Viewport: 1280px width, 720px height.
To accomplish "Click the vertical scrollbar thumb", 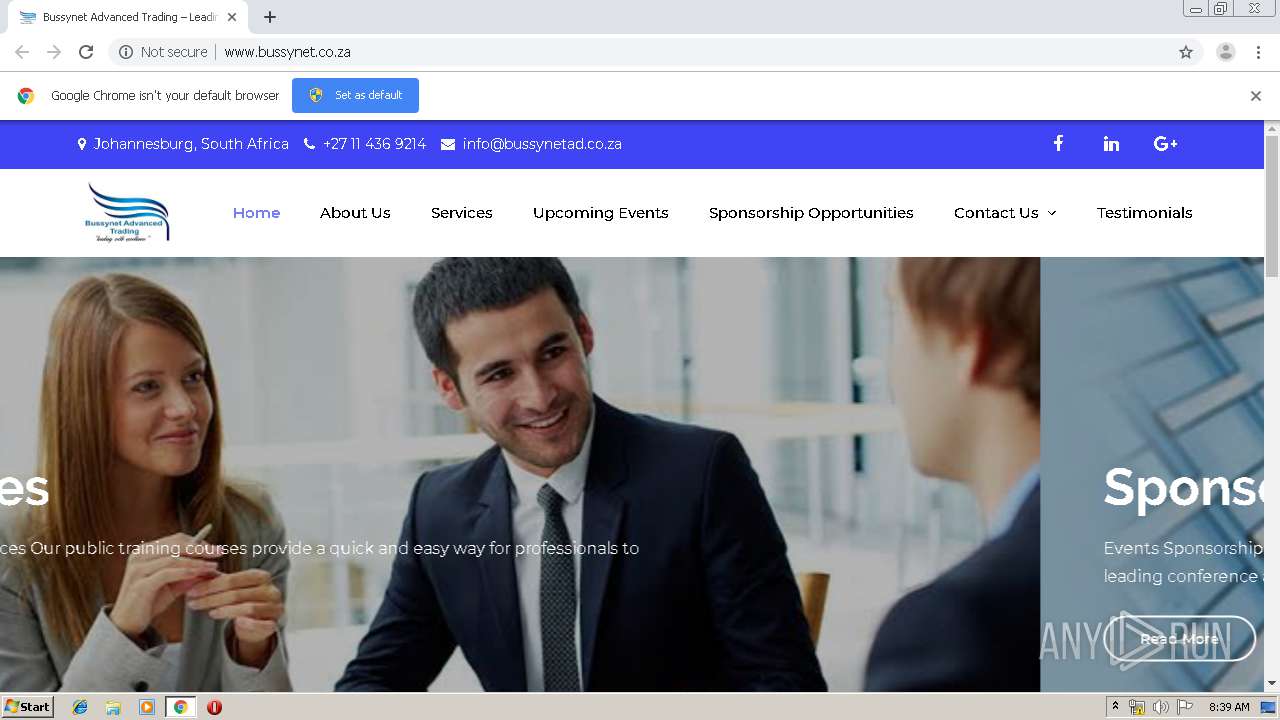I will point(1272,206).
